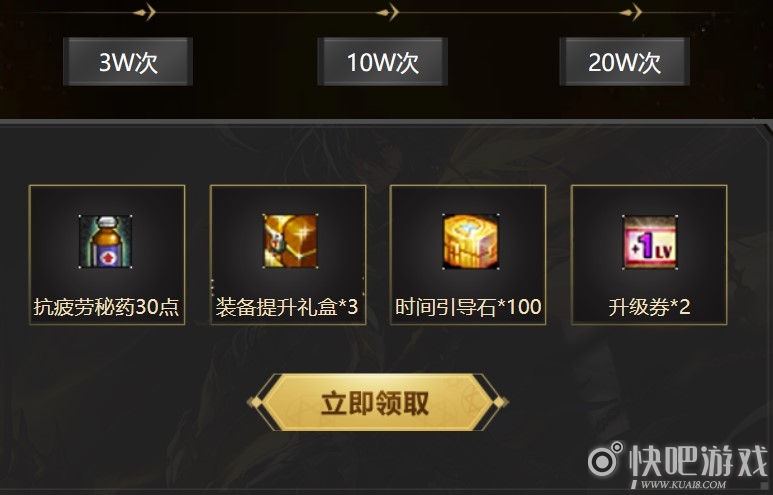Click the milestone progress line between 3W and 10W
The image size is (773, 495).
[x=266, y=12]
